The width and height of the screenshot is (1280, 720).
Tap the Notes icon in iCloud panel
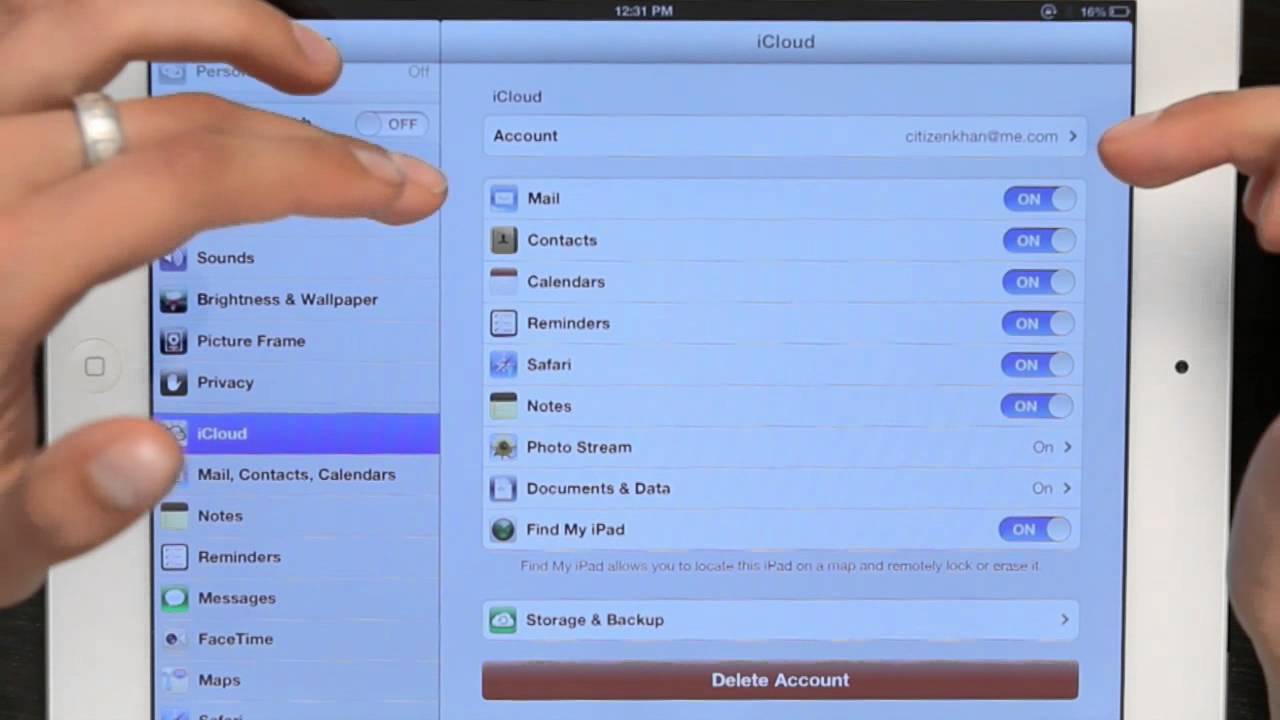pyautogui.click(x=504, y=406)
